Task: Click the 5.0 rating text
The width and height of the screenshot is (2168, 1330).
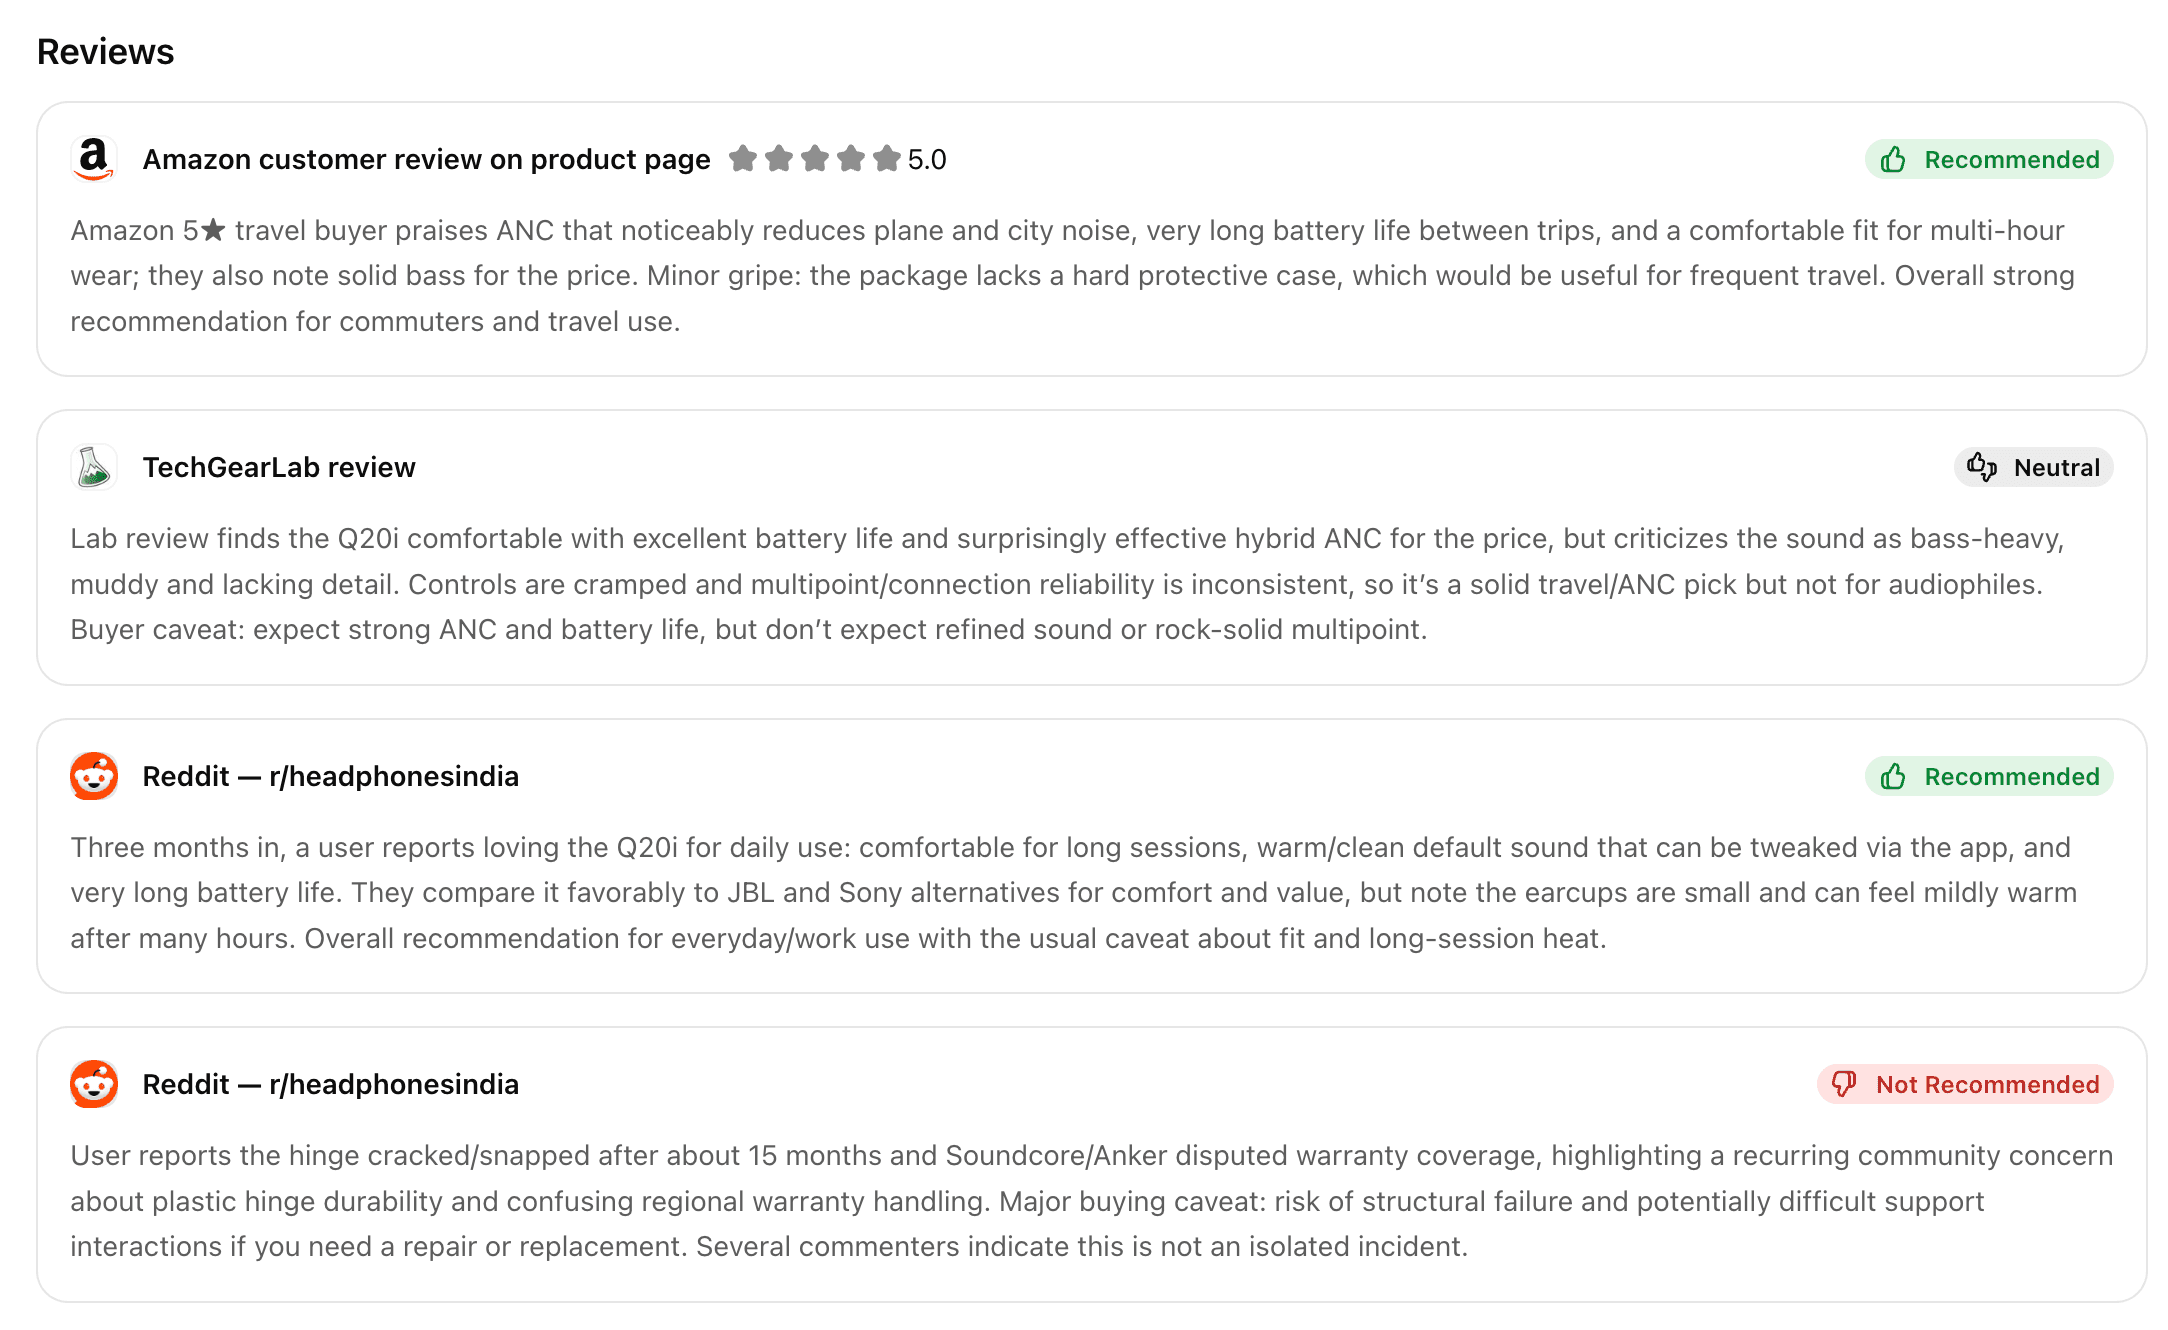Action: pyautogui.click(x=928, y=159)
